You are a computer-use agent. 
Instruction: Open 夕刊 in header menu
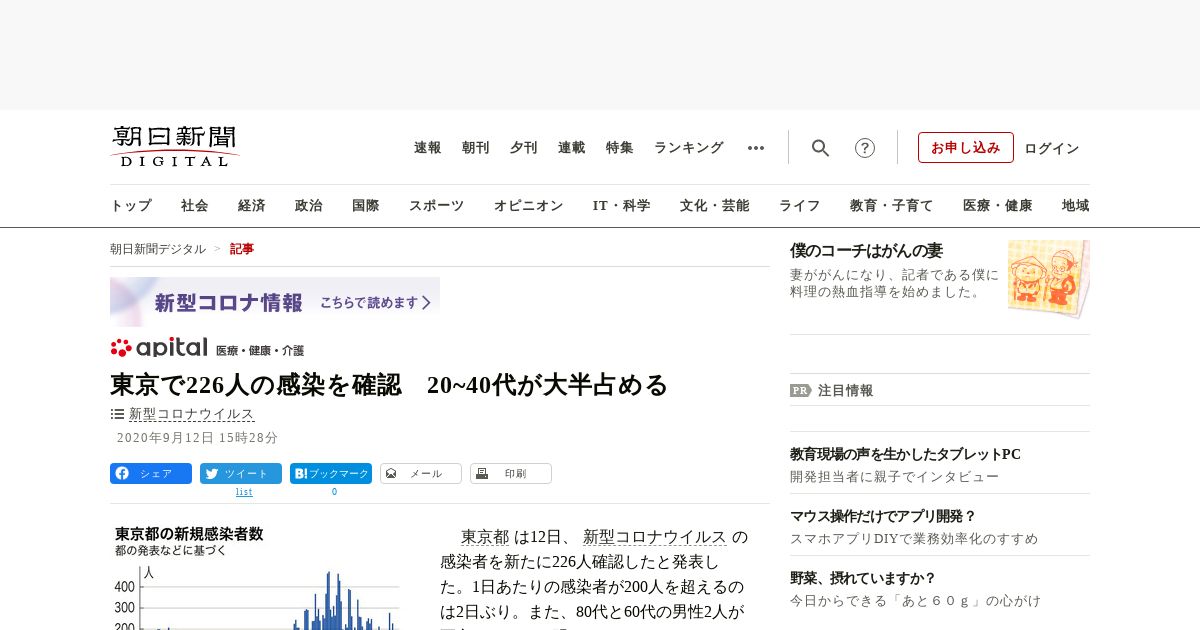(524, 148)
